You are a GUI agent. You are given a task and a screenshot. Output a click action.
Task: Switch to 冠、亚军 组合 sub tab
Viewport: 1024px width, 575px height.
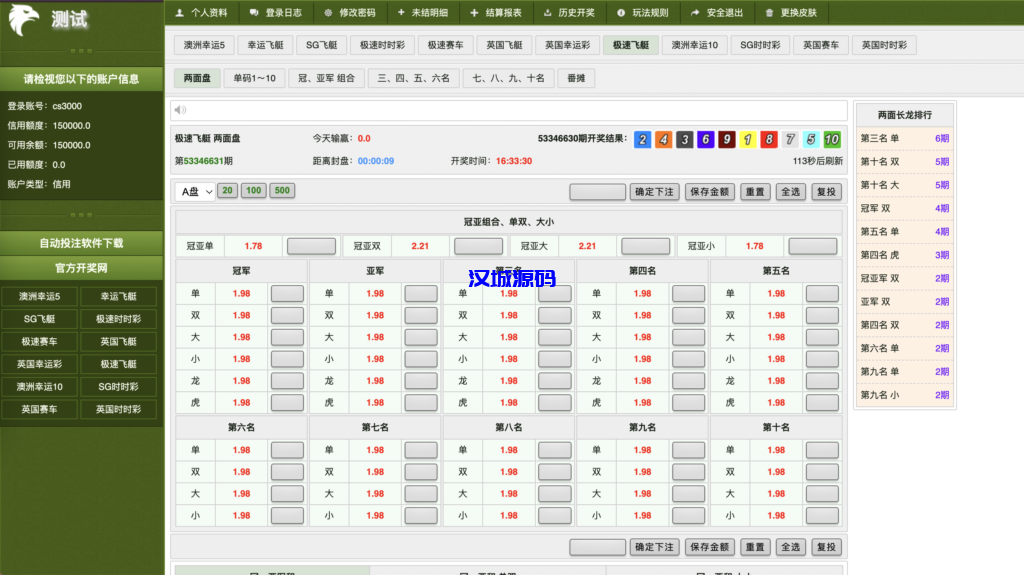(x=327, y=78)
